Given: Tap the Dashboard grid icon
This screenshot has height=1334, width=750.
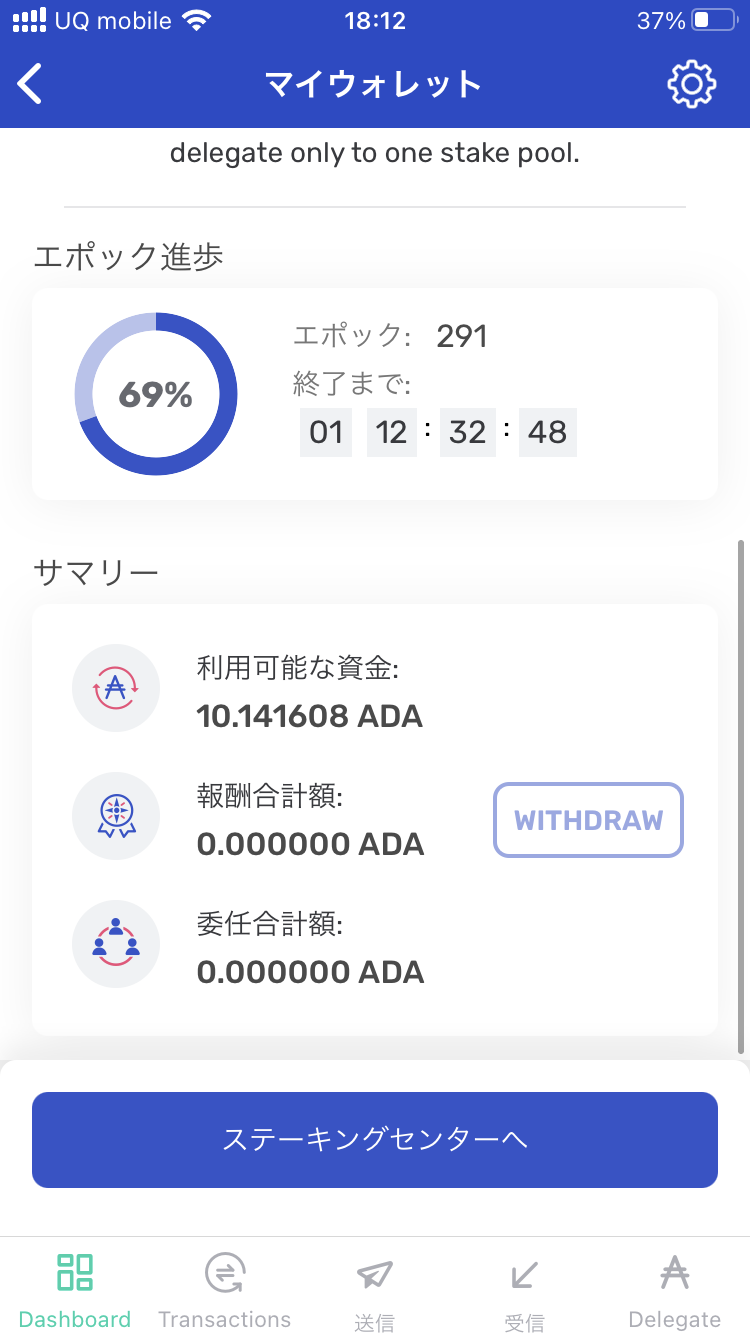Looking at the screenshot, I should pyautogui.click(x=75, y=1273).
